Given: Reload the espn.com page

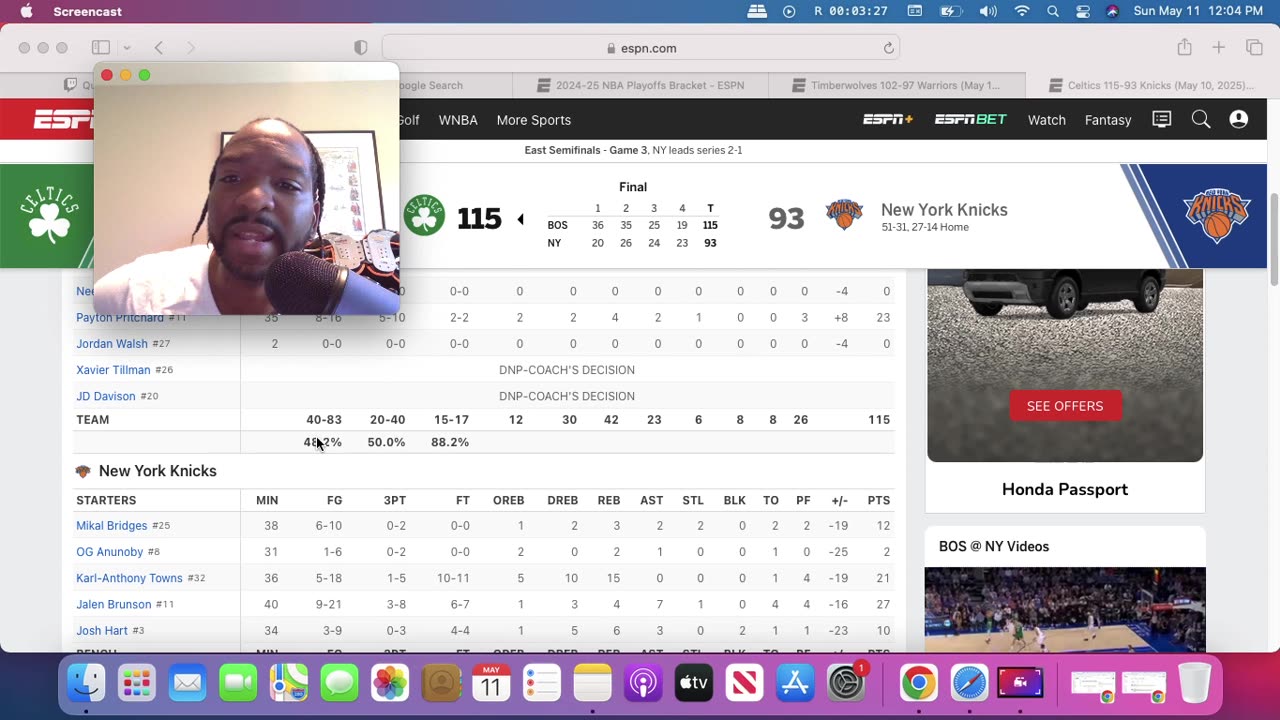Looking at the screenshot, I should 888,48.
